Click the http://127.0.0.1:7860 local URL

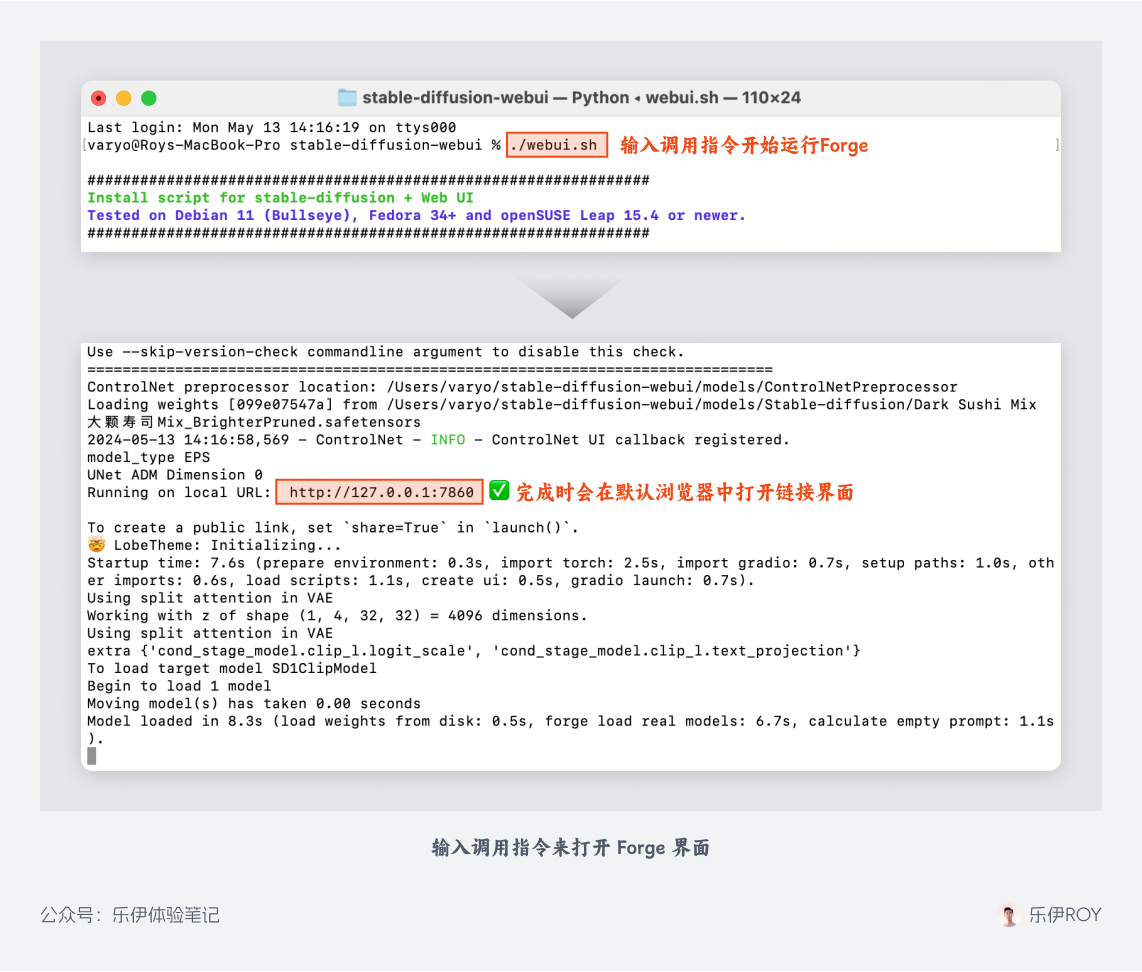click(380, 491)
